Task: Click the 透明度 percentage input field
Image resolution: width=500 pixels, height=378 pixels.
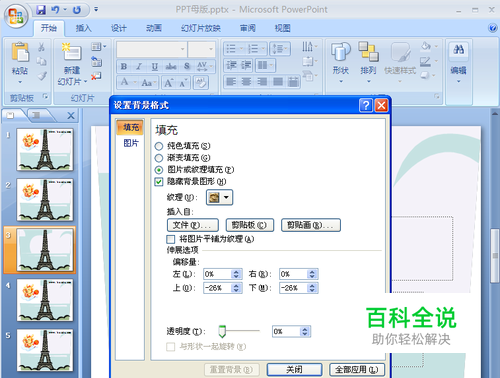Action: (286, 331)
